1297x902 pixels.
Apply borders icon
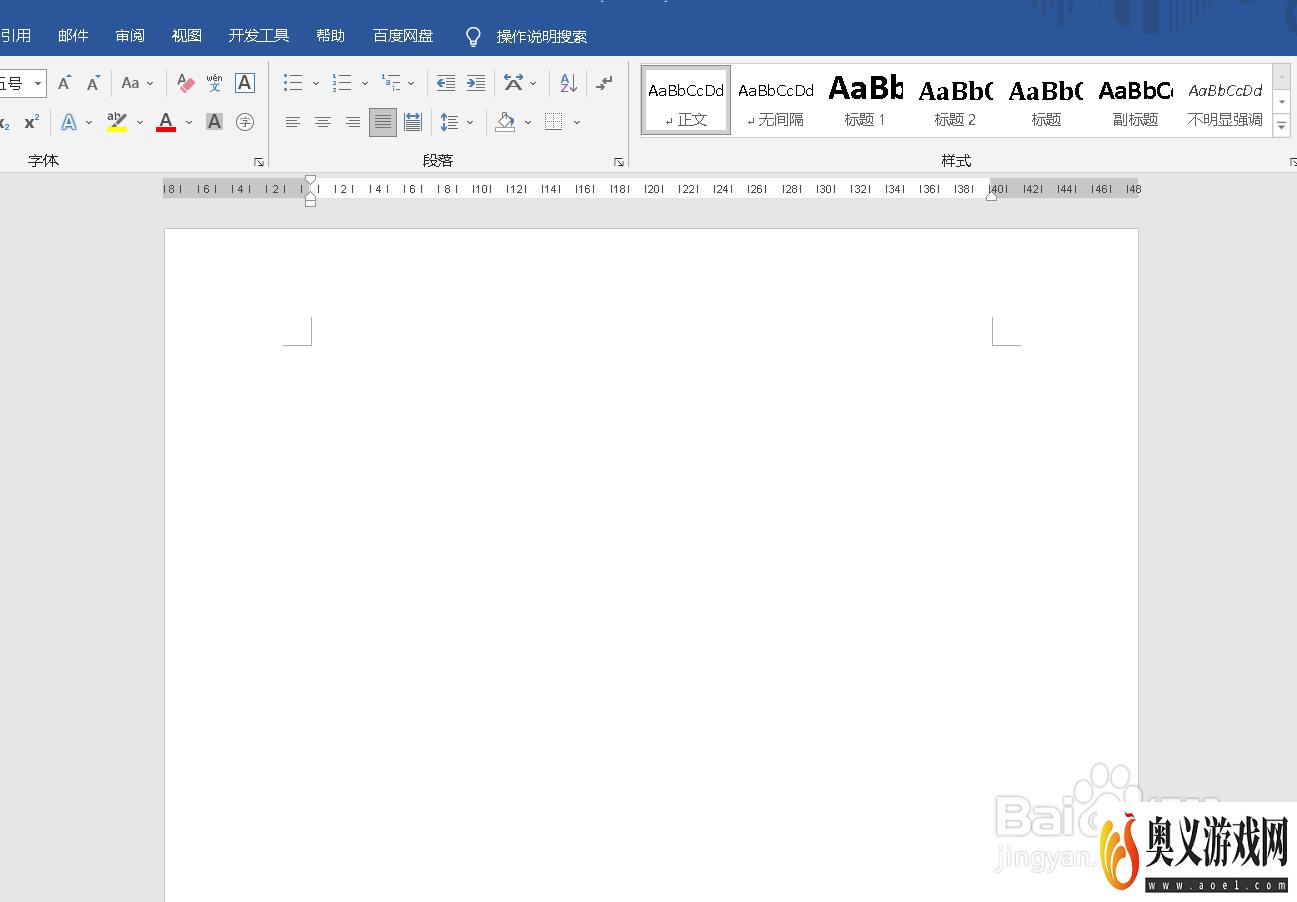coord(554,122)
